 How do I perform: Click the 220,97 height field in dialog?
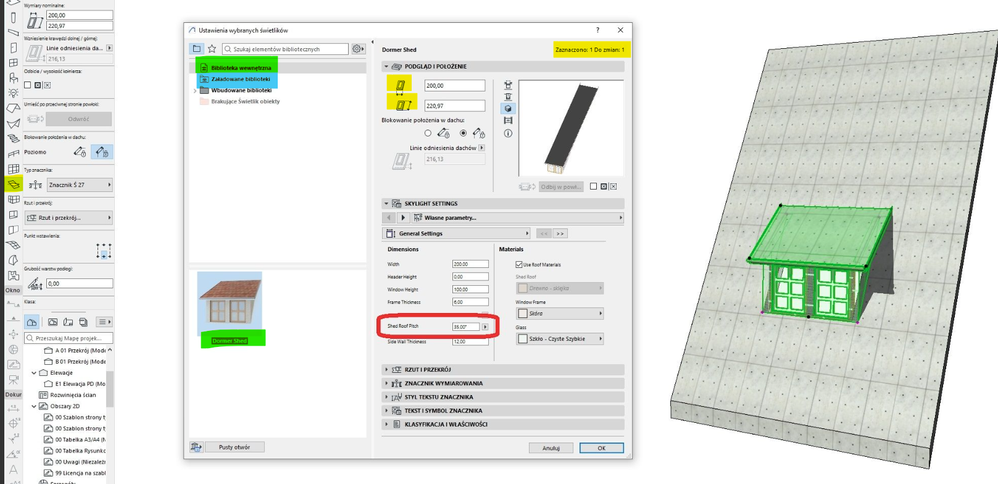tap(454, 106)
